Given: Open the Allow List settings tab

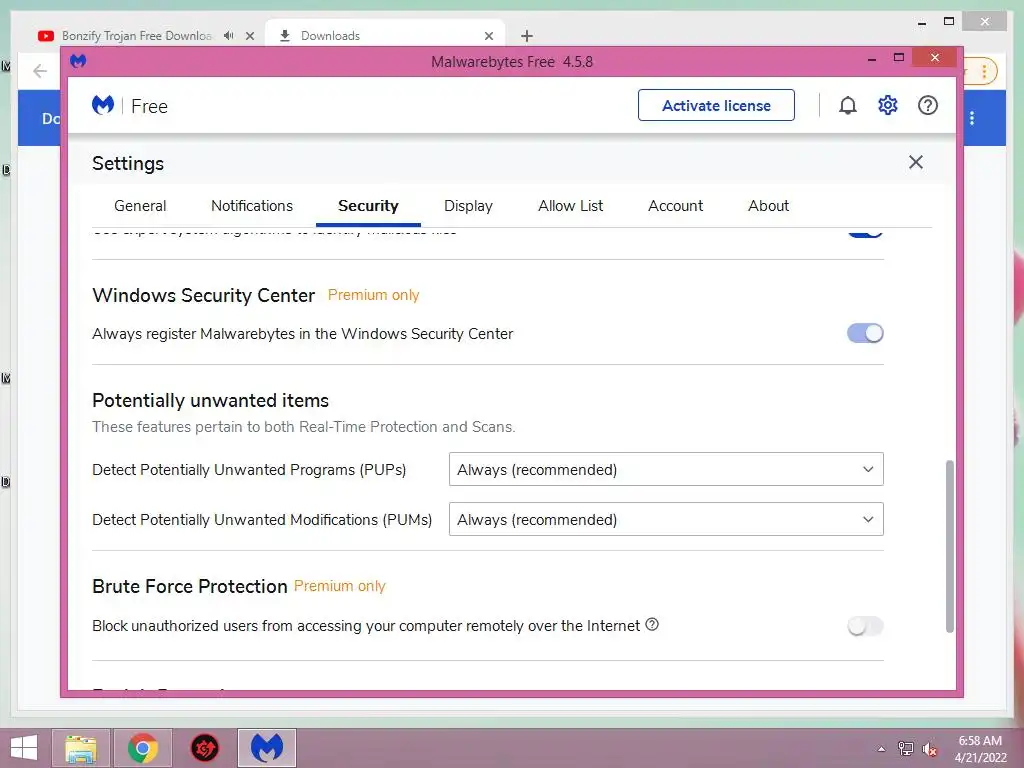Looking at the screenshot, I should (x=571, y=206).
